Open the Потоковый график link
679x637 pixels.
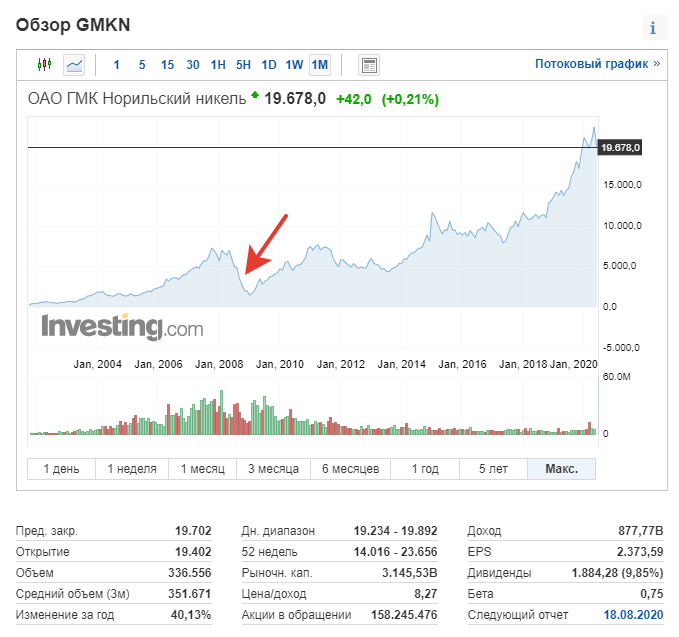coord(597,64)
